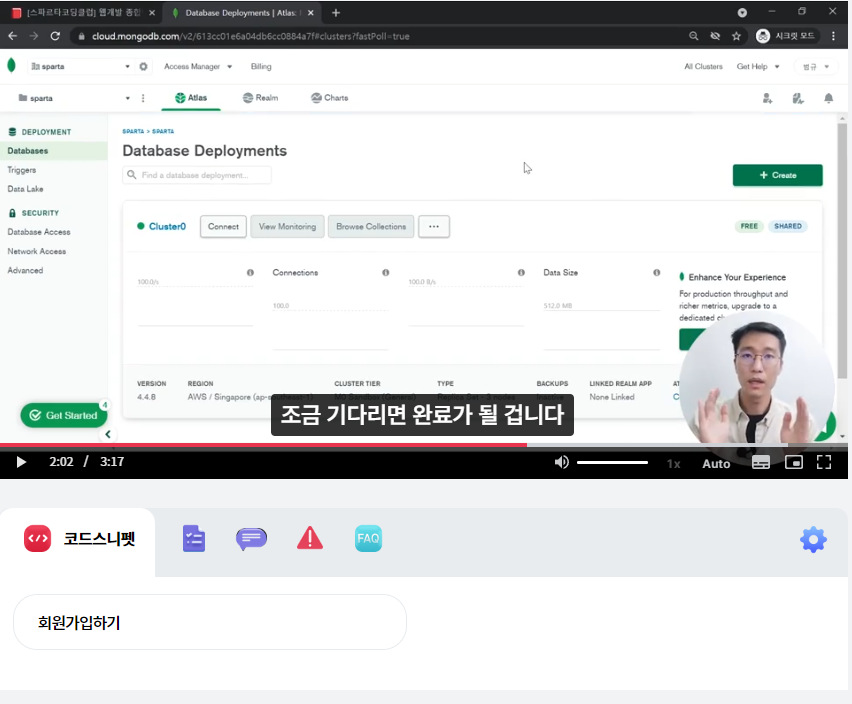Enable picture-in-picture mode

tap(794, 462)
